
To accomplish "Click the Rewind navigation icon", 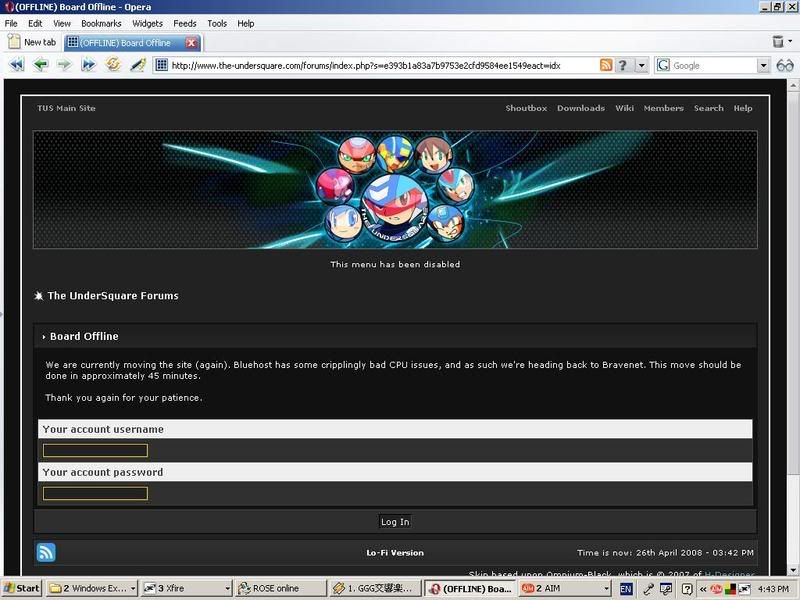I will 17,65.
